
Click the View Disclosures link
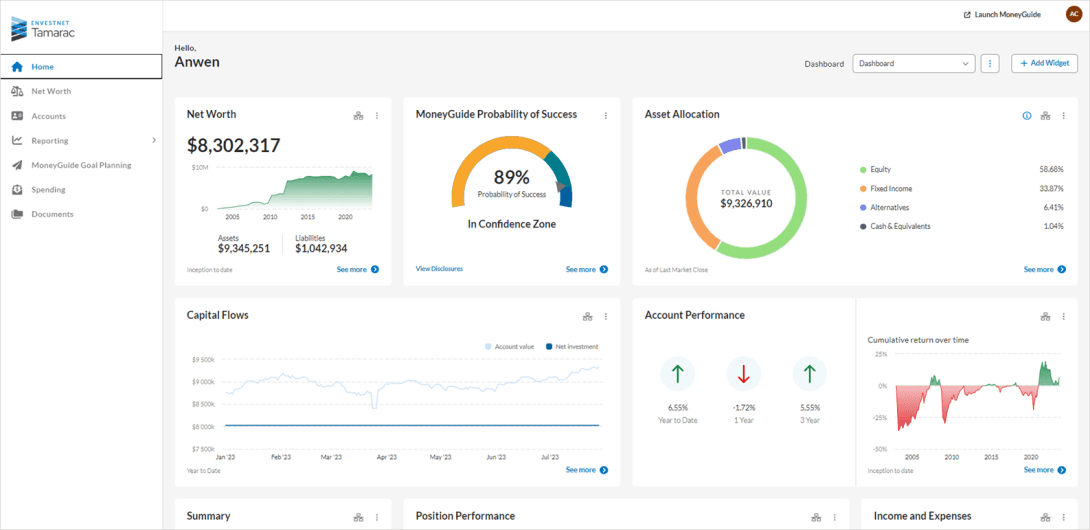pos(439,269)
